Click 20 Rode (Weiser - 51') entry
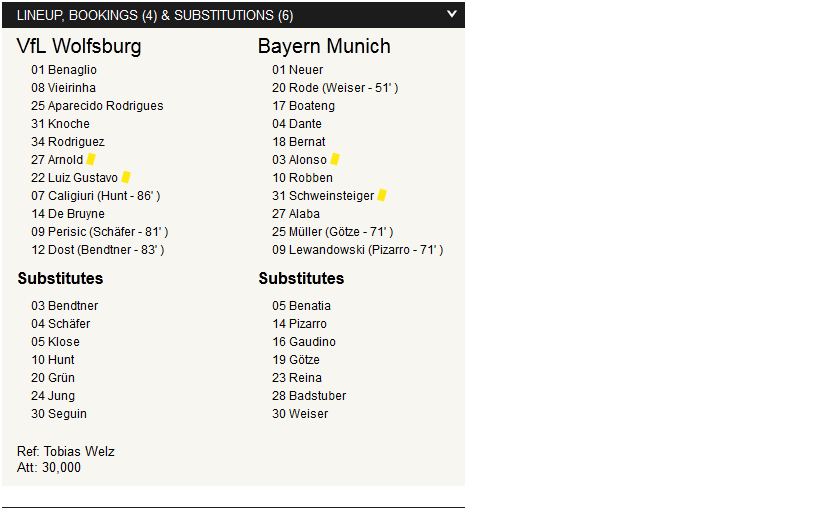This screenshot has height=508, width=819. 335,88
